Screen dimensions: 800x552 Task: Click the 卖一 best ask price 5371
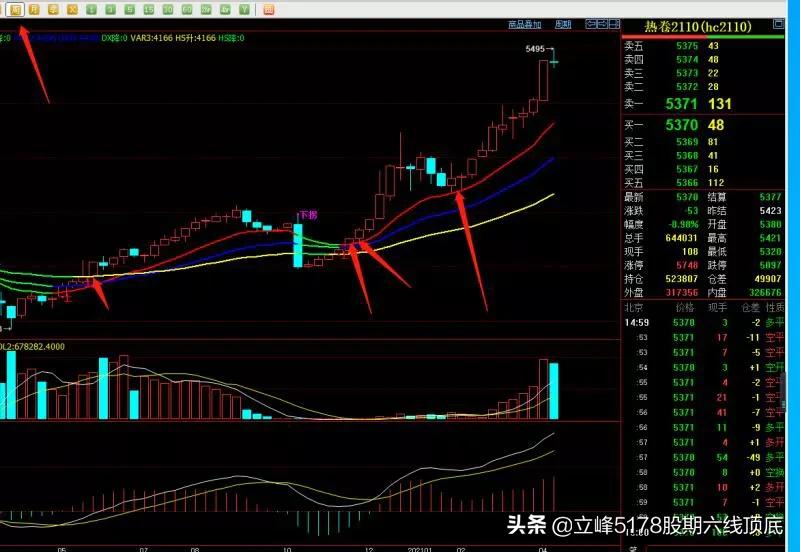681,104
